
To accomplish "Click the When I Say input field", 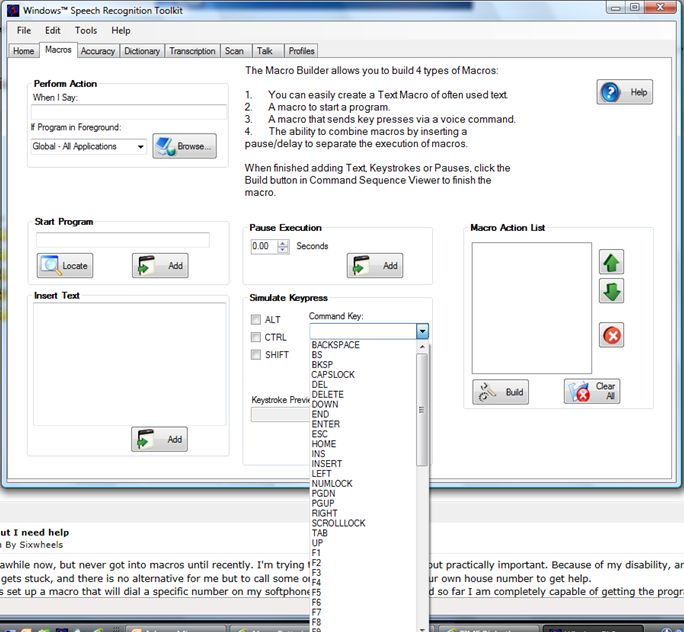I will [x=129, y=112].
